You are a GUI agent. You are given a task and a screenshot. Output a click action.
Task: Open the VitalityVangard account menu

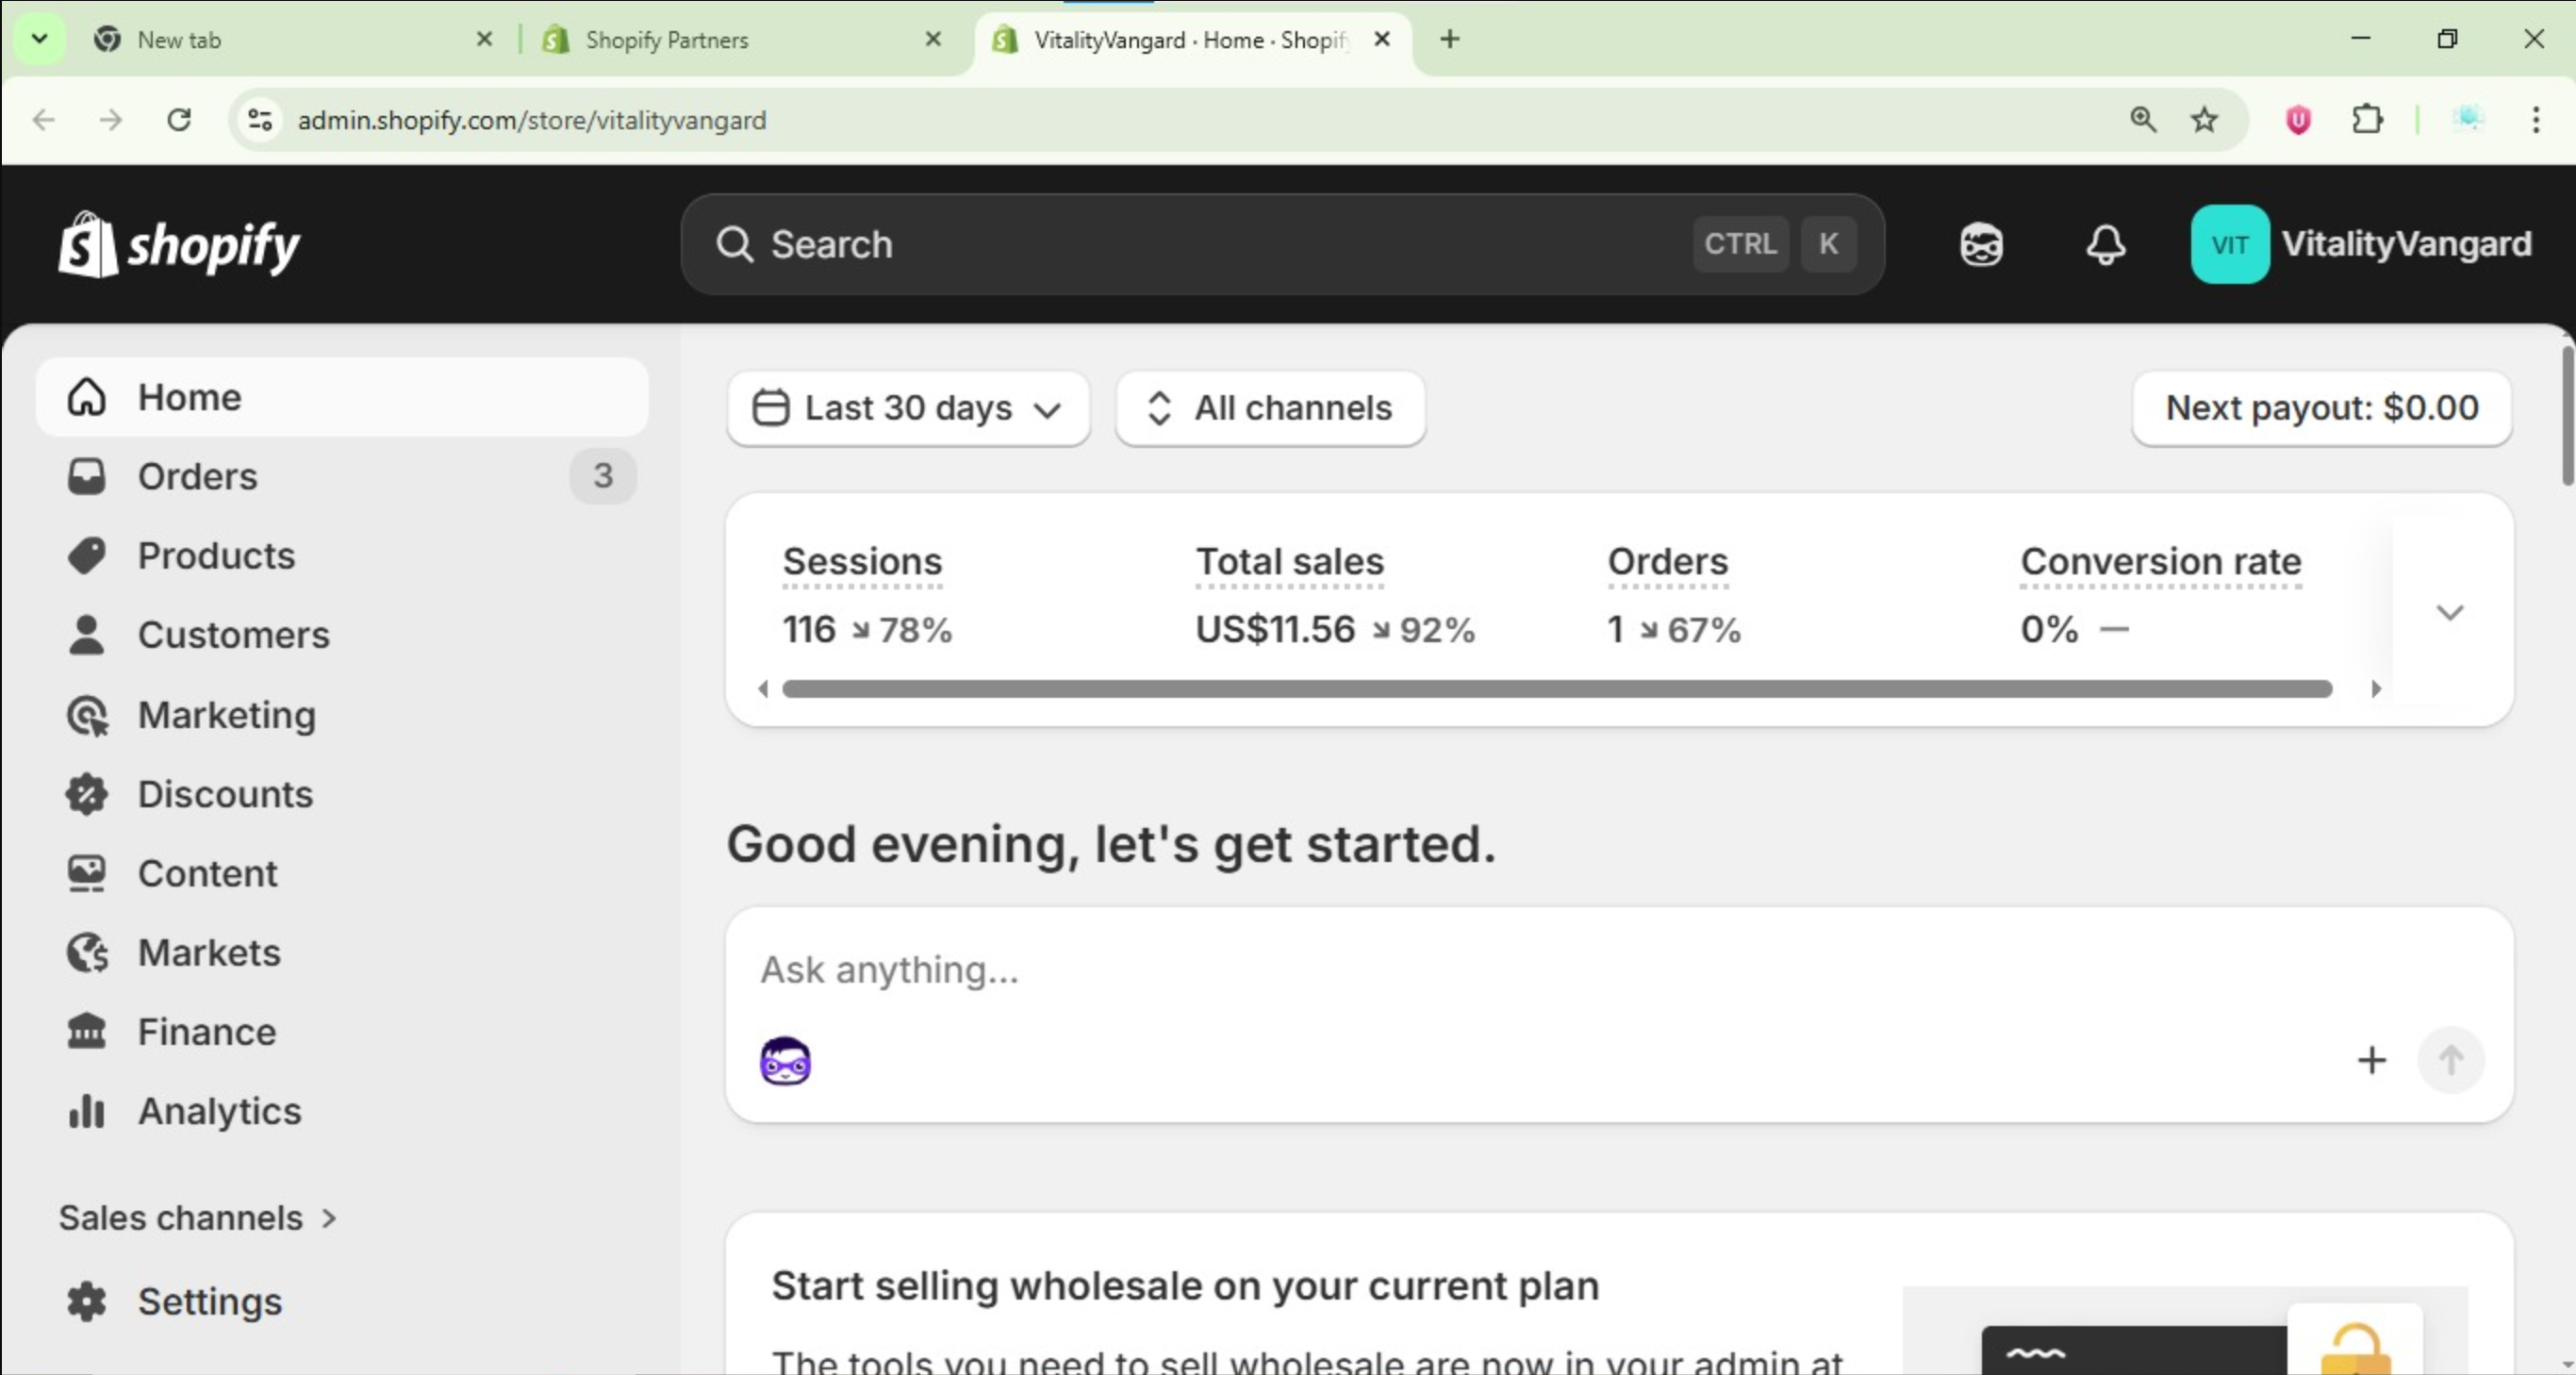(x=2360, y=244)
